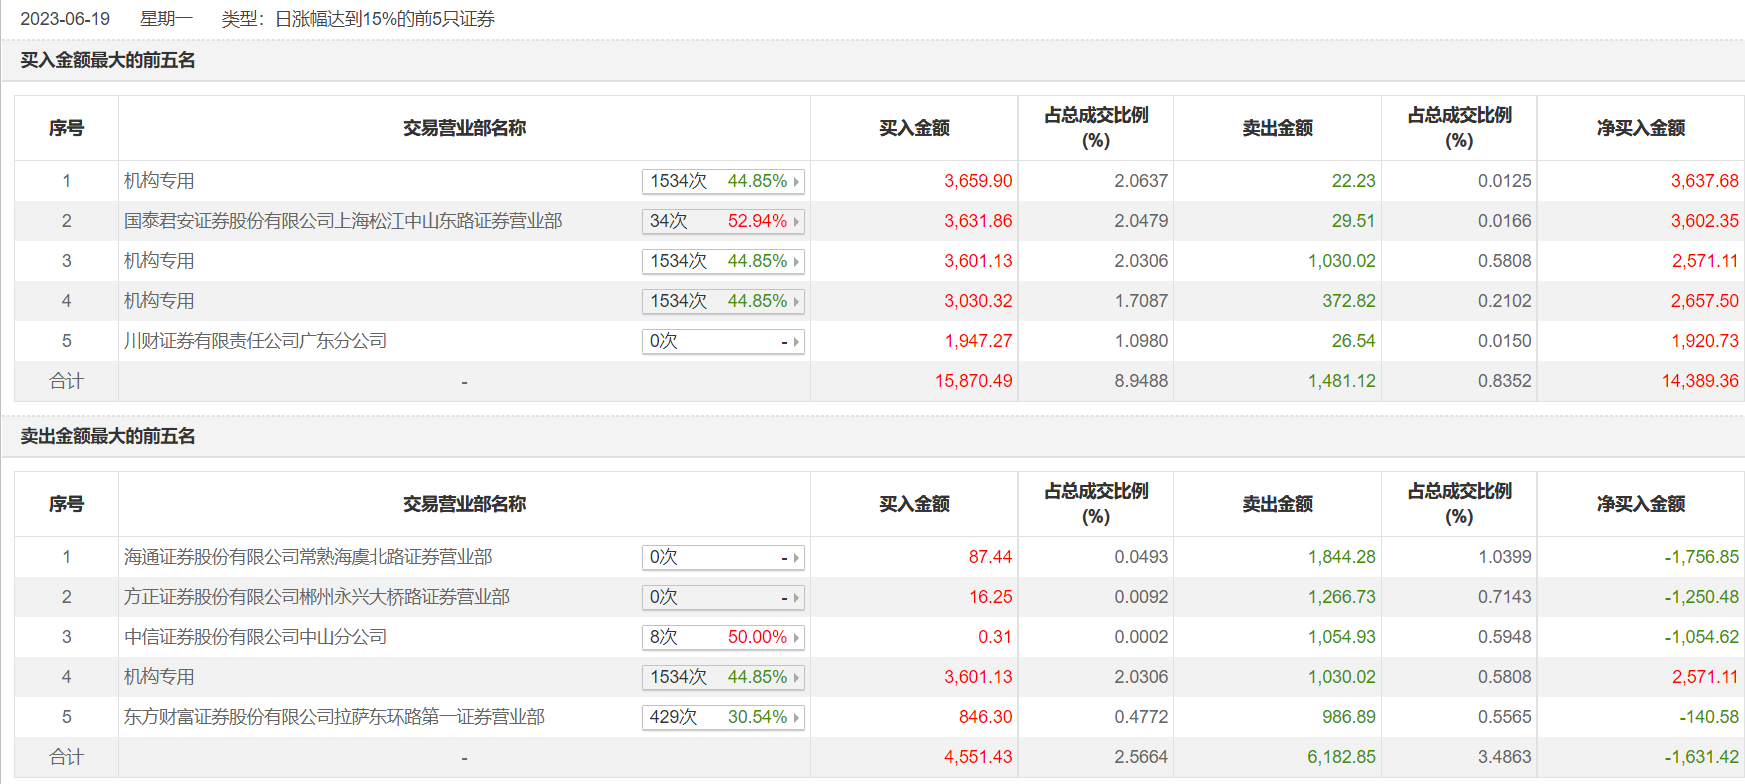Click the 买入金额最大的前五名 section header

pos(108,61)
